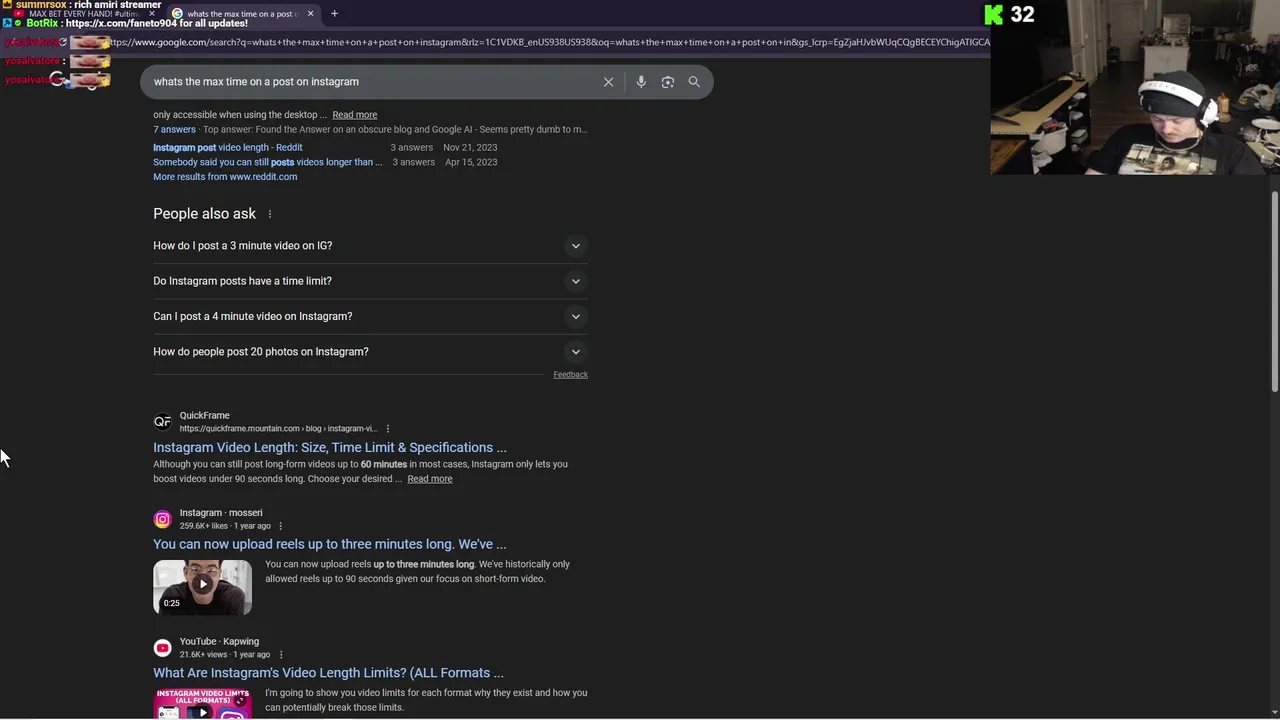Start voice search with the microphone icon
Viewport: 1280px width, 720px height.
coord(641,82)
